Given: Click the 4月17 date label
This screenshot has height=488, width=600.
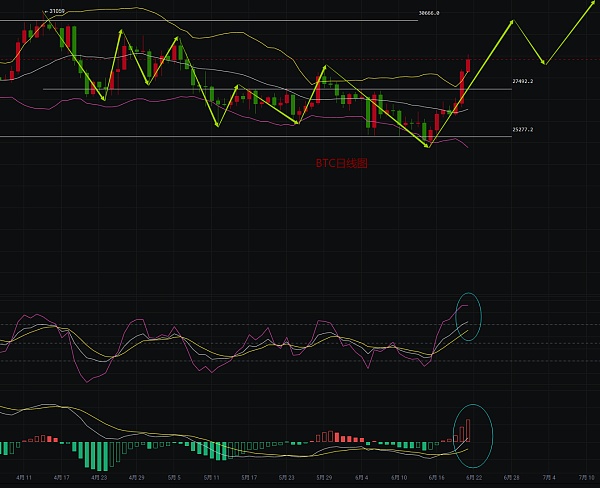Looking at the screenshot, I should click(62, 477).
